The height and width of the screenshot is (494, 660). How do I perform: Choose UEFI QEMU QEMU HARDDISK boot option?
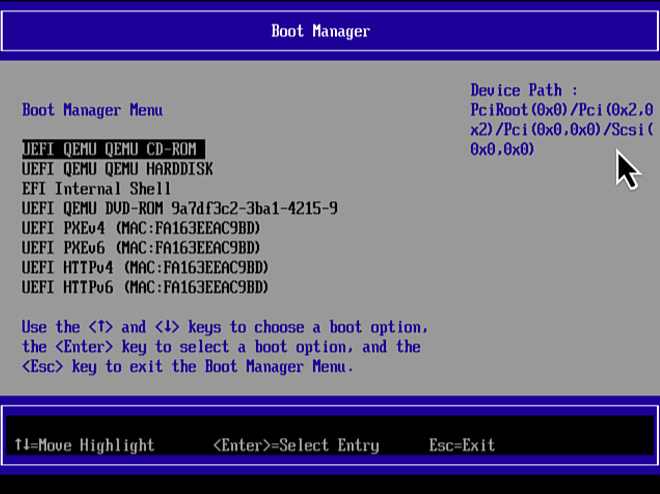(x=117, y=169)
